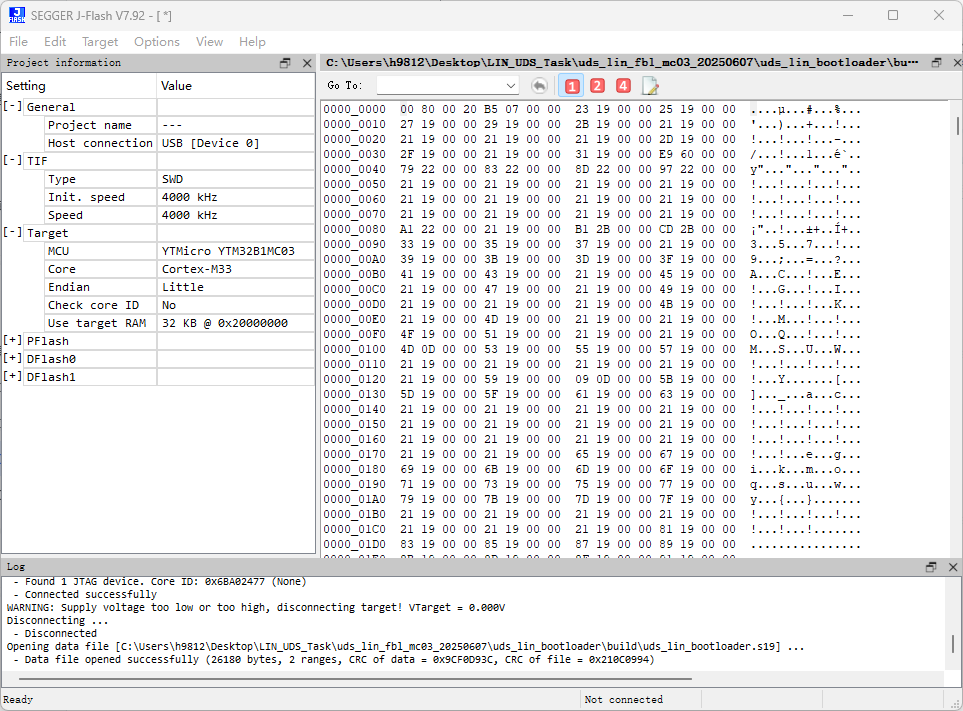Click the Log horizontal scrollbar
Viewport: 963px width, 711px height.
tap(355, 678)
